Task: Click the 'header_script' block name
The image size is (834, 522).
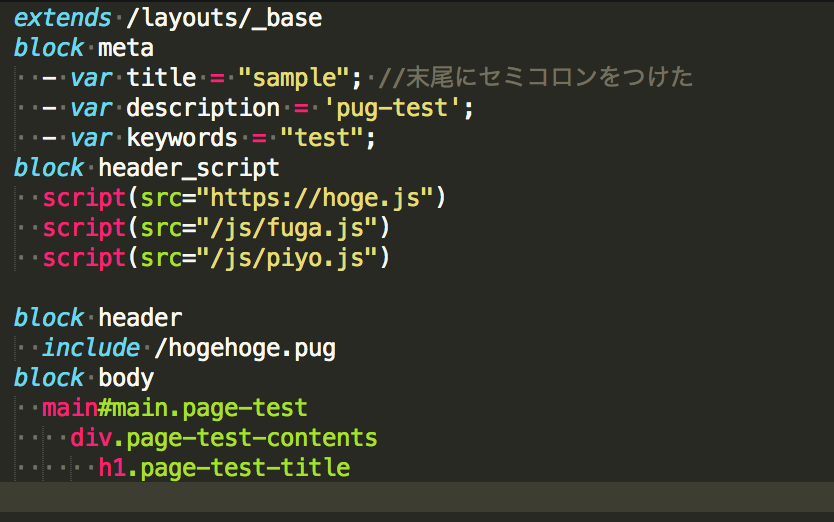Action: (189, 168)
